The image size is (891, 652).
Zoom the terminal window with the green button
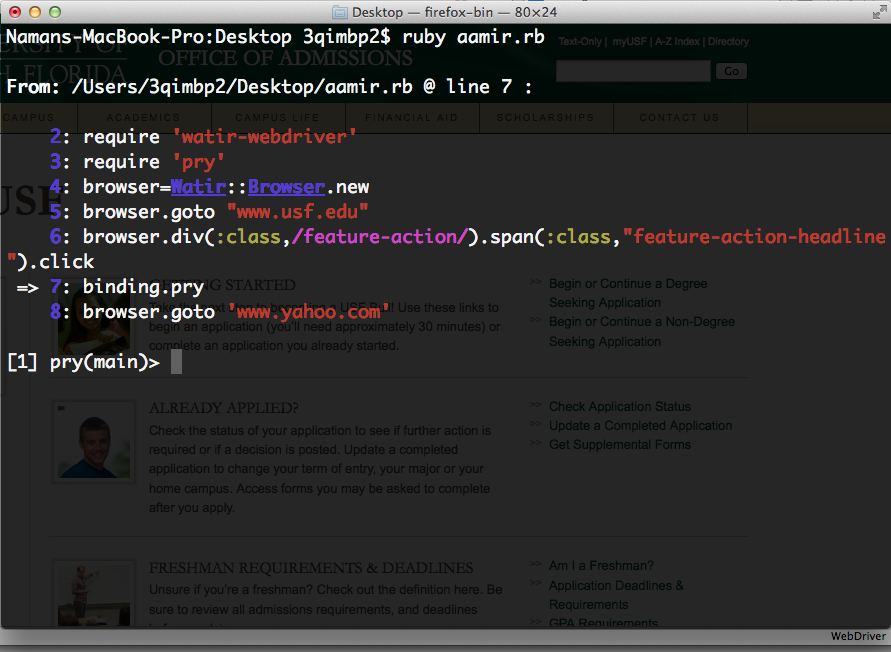(55, 12)
